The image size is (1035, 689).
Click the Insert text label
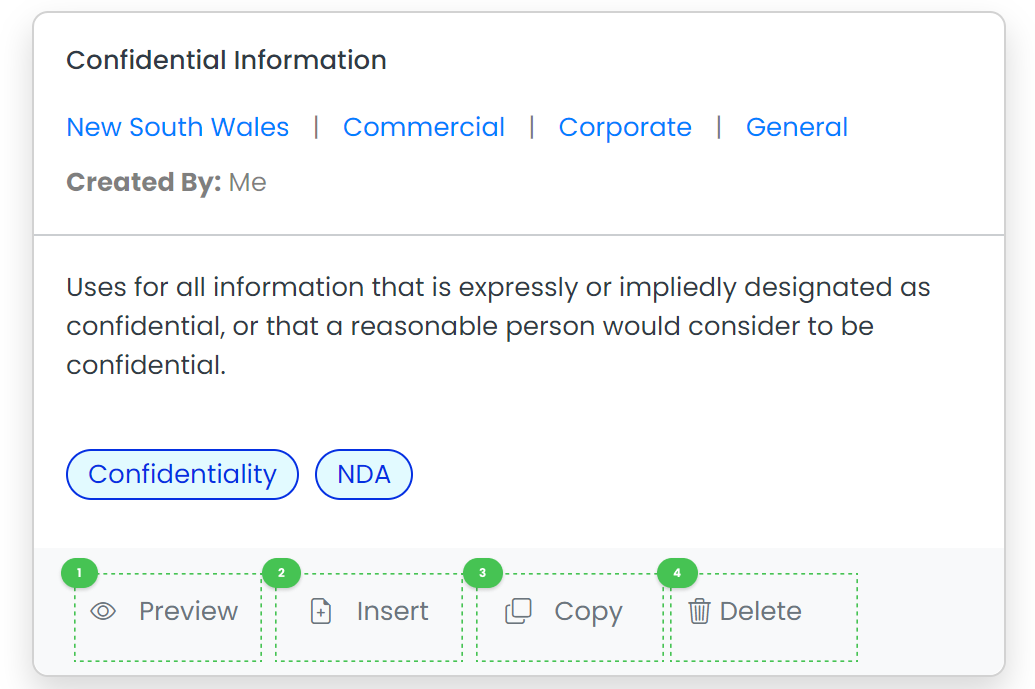click(x=393, y=612)
